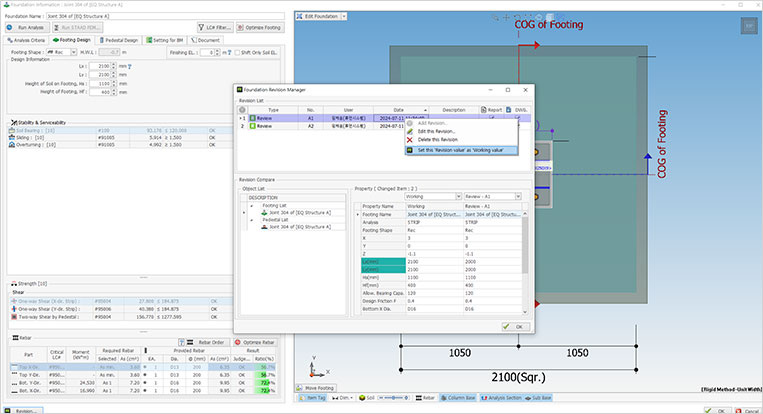Click the Optimize Rebar button
Viewport: 763px width, 414px height.
pos(255,342)
